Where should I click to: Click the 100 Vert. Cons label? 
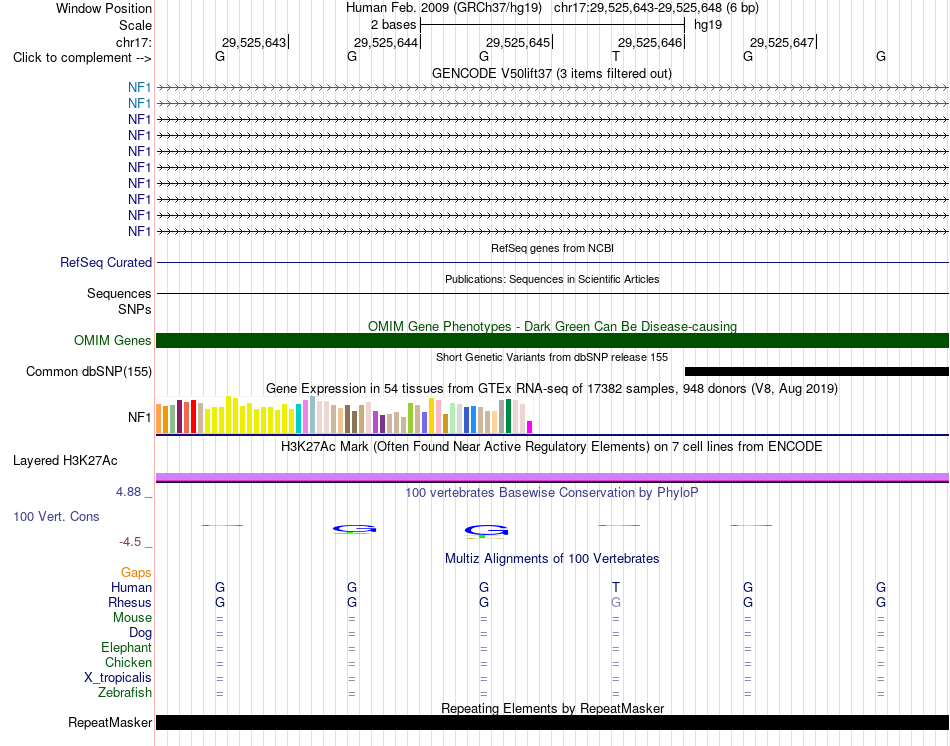tap(56, 516)
